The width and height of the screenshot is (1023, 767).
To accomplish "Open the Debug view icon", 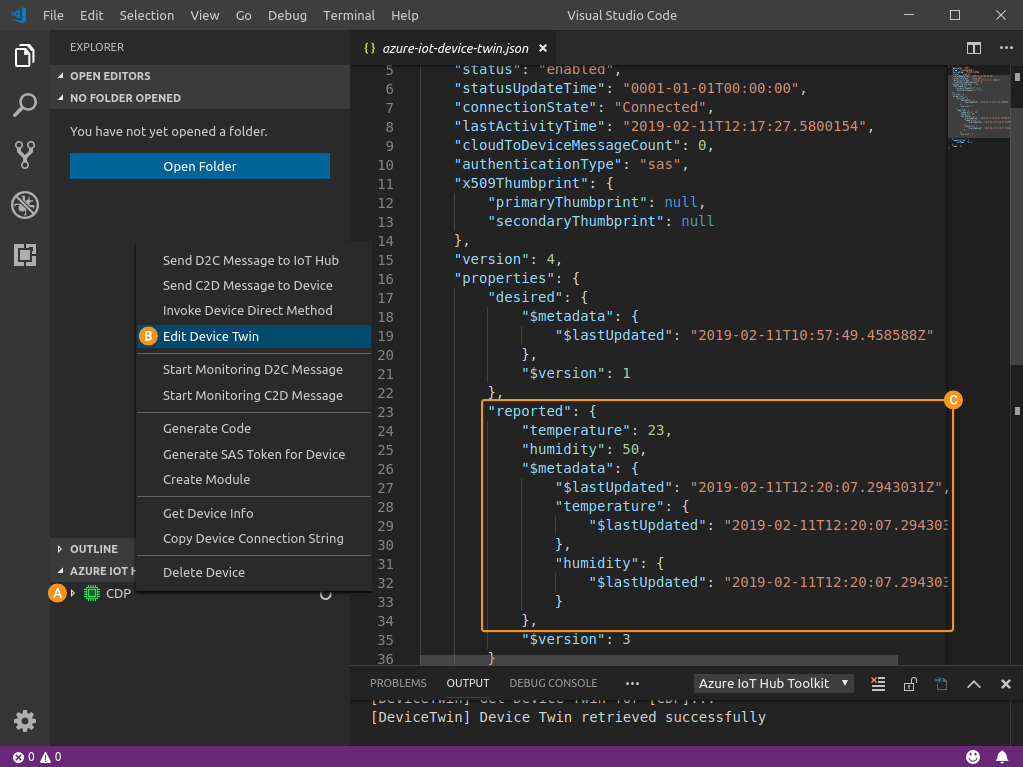I will (25, 205).
